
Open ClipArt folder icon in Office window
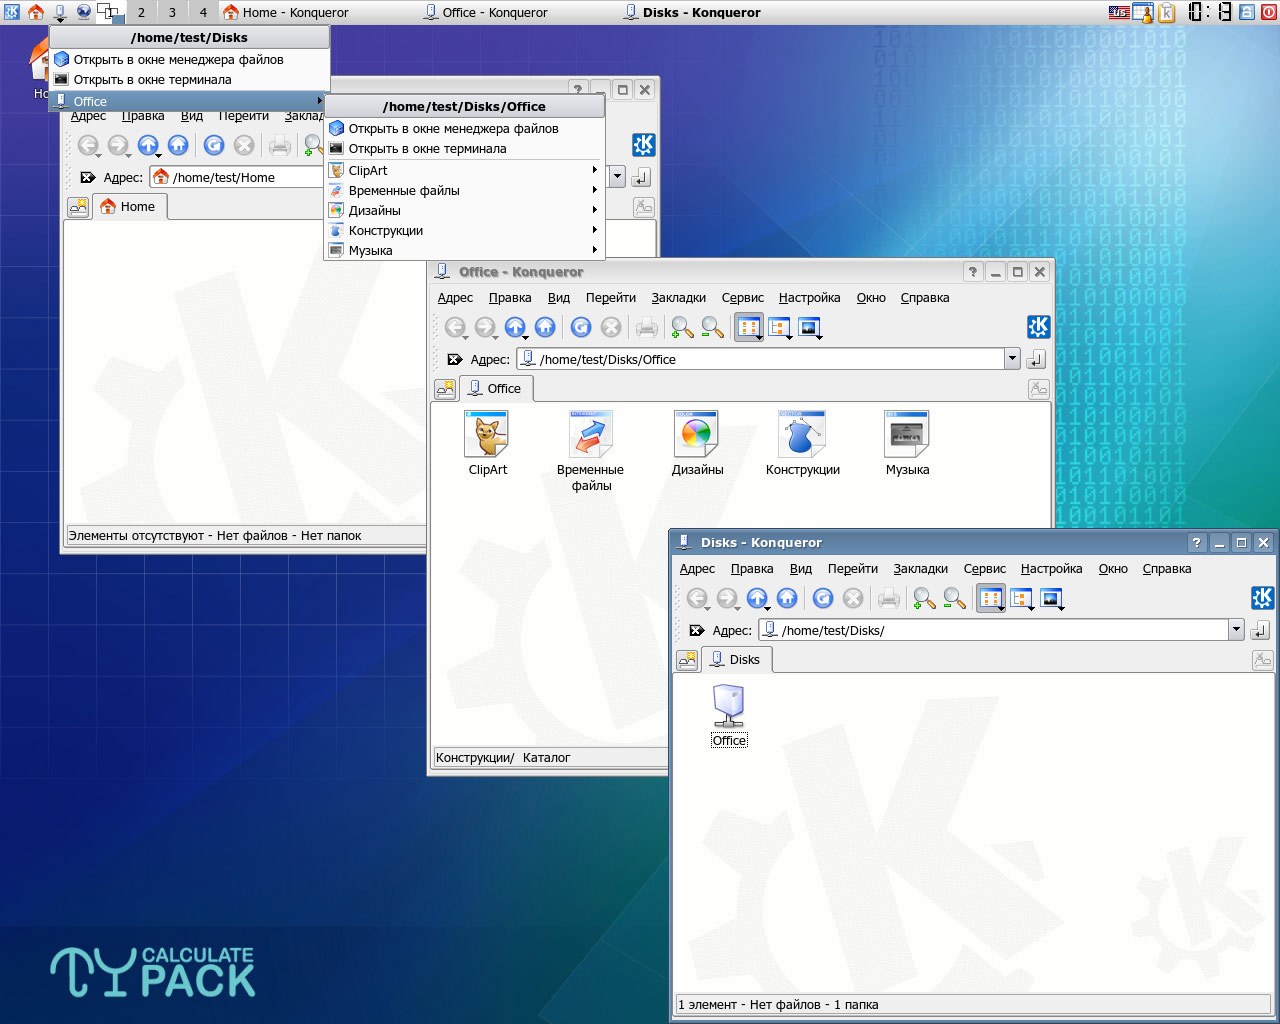[x=487, y=443]
